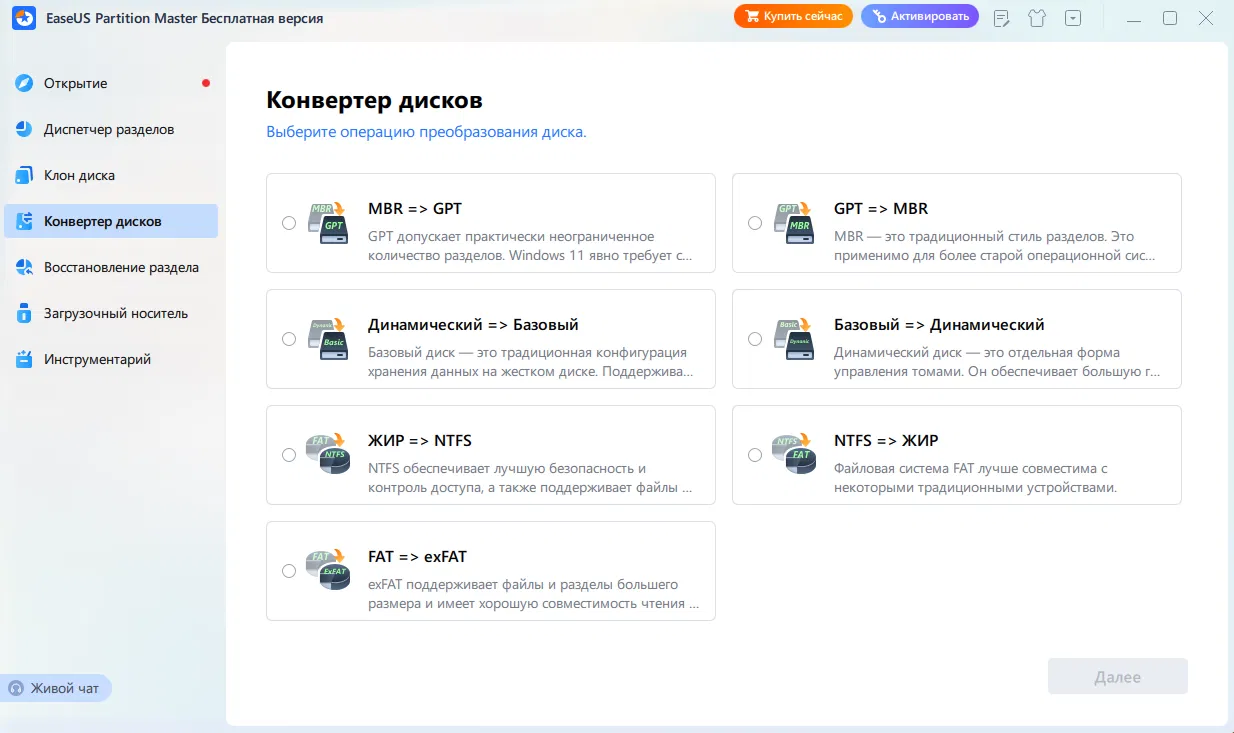1234x733 pixels.
Task: Select the MBR => GPT radio button
Action: 289,223
